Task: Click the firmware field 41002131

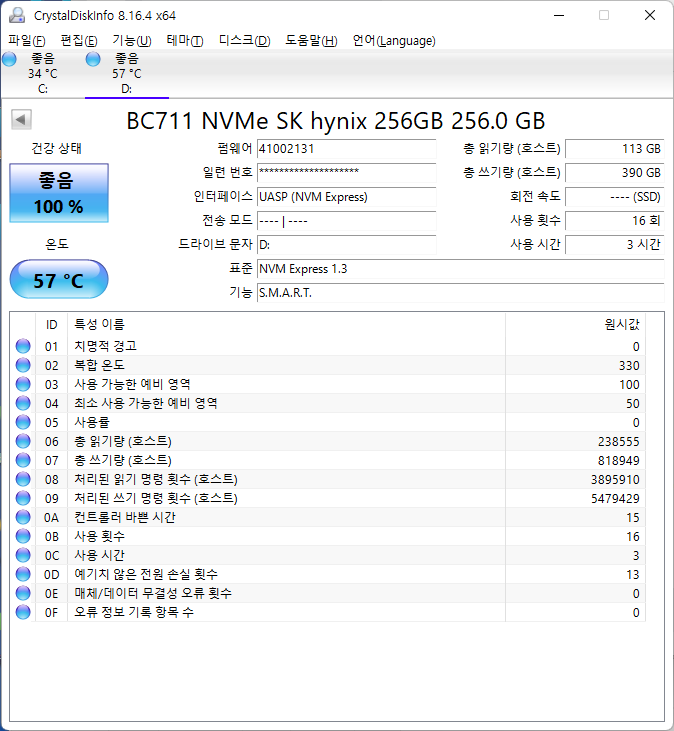Action: [x=346, y=149]
